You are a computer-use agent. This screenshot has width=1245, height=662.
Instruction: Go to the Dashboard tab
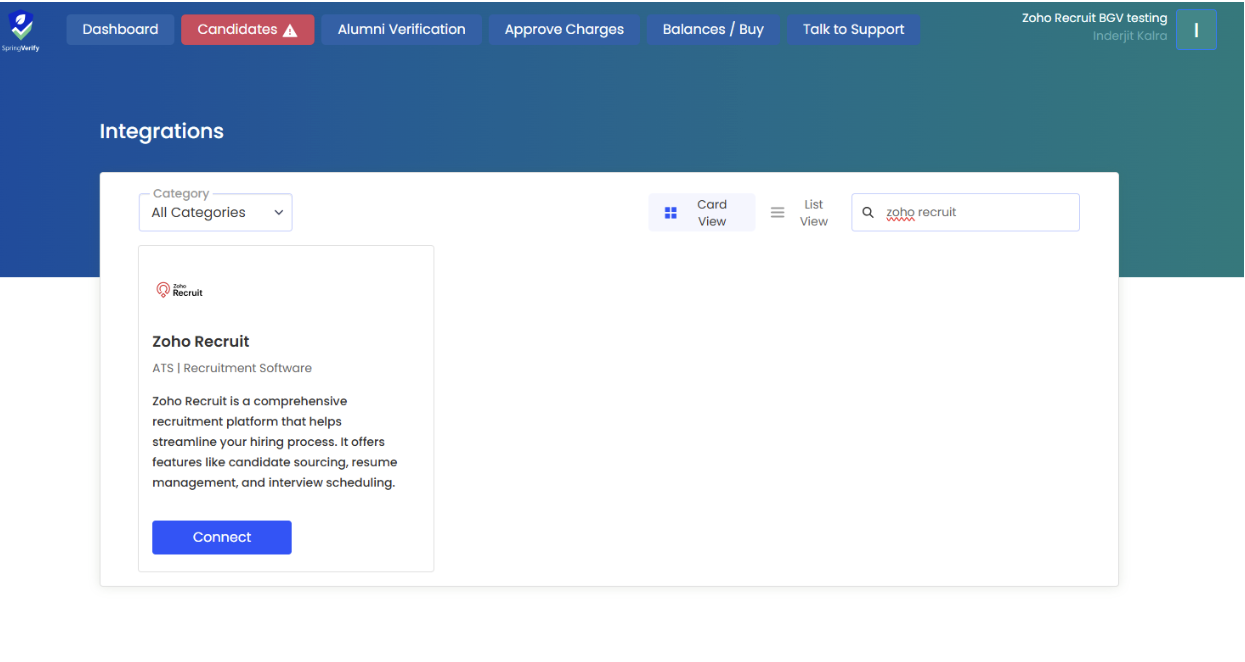coord(120,29)
